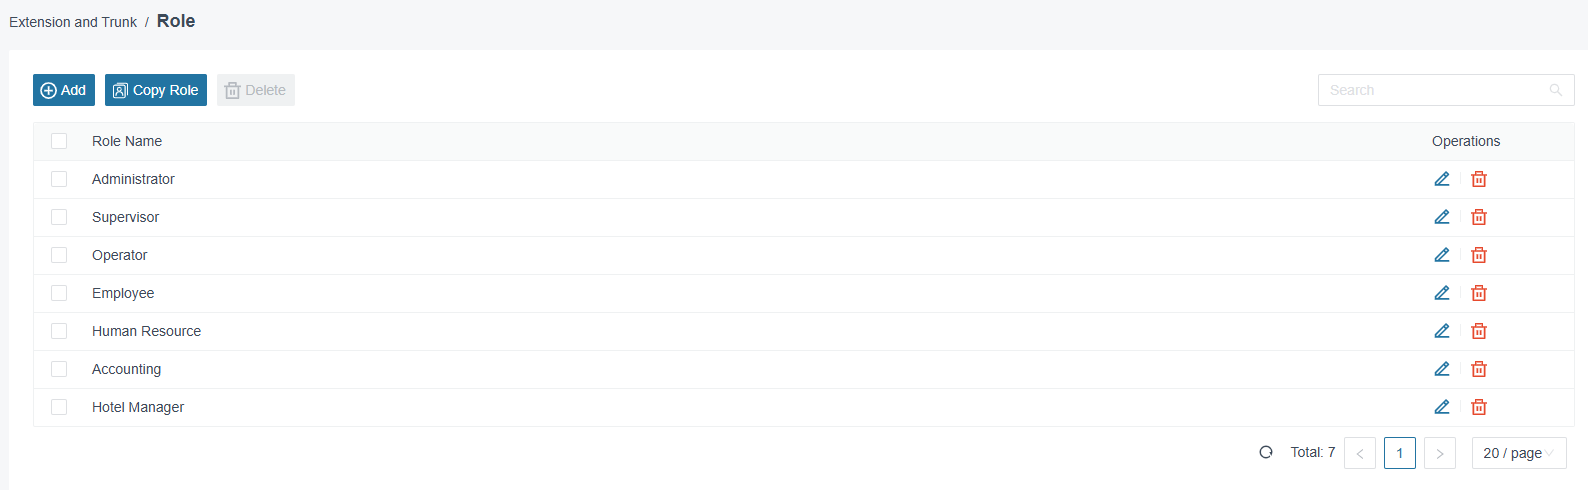Image resolution: width=1588 pixels, height=490 pixels.
Task: Edit the Human Resource role
Action: [1442, 331]
